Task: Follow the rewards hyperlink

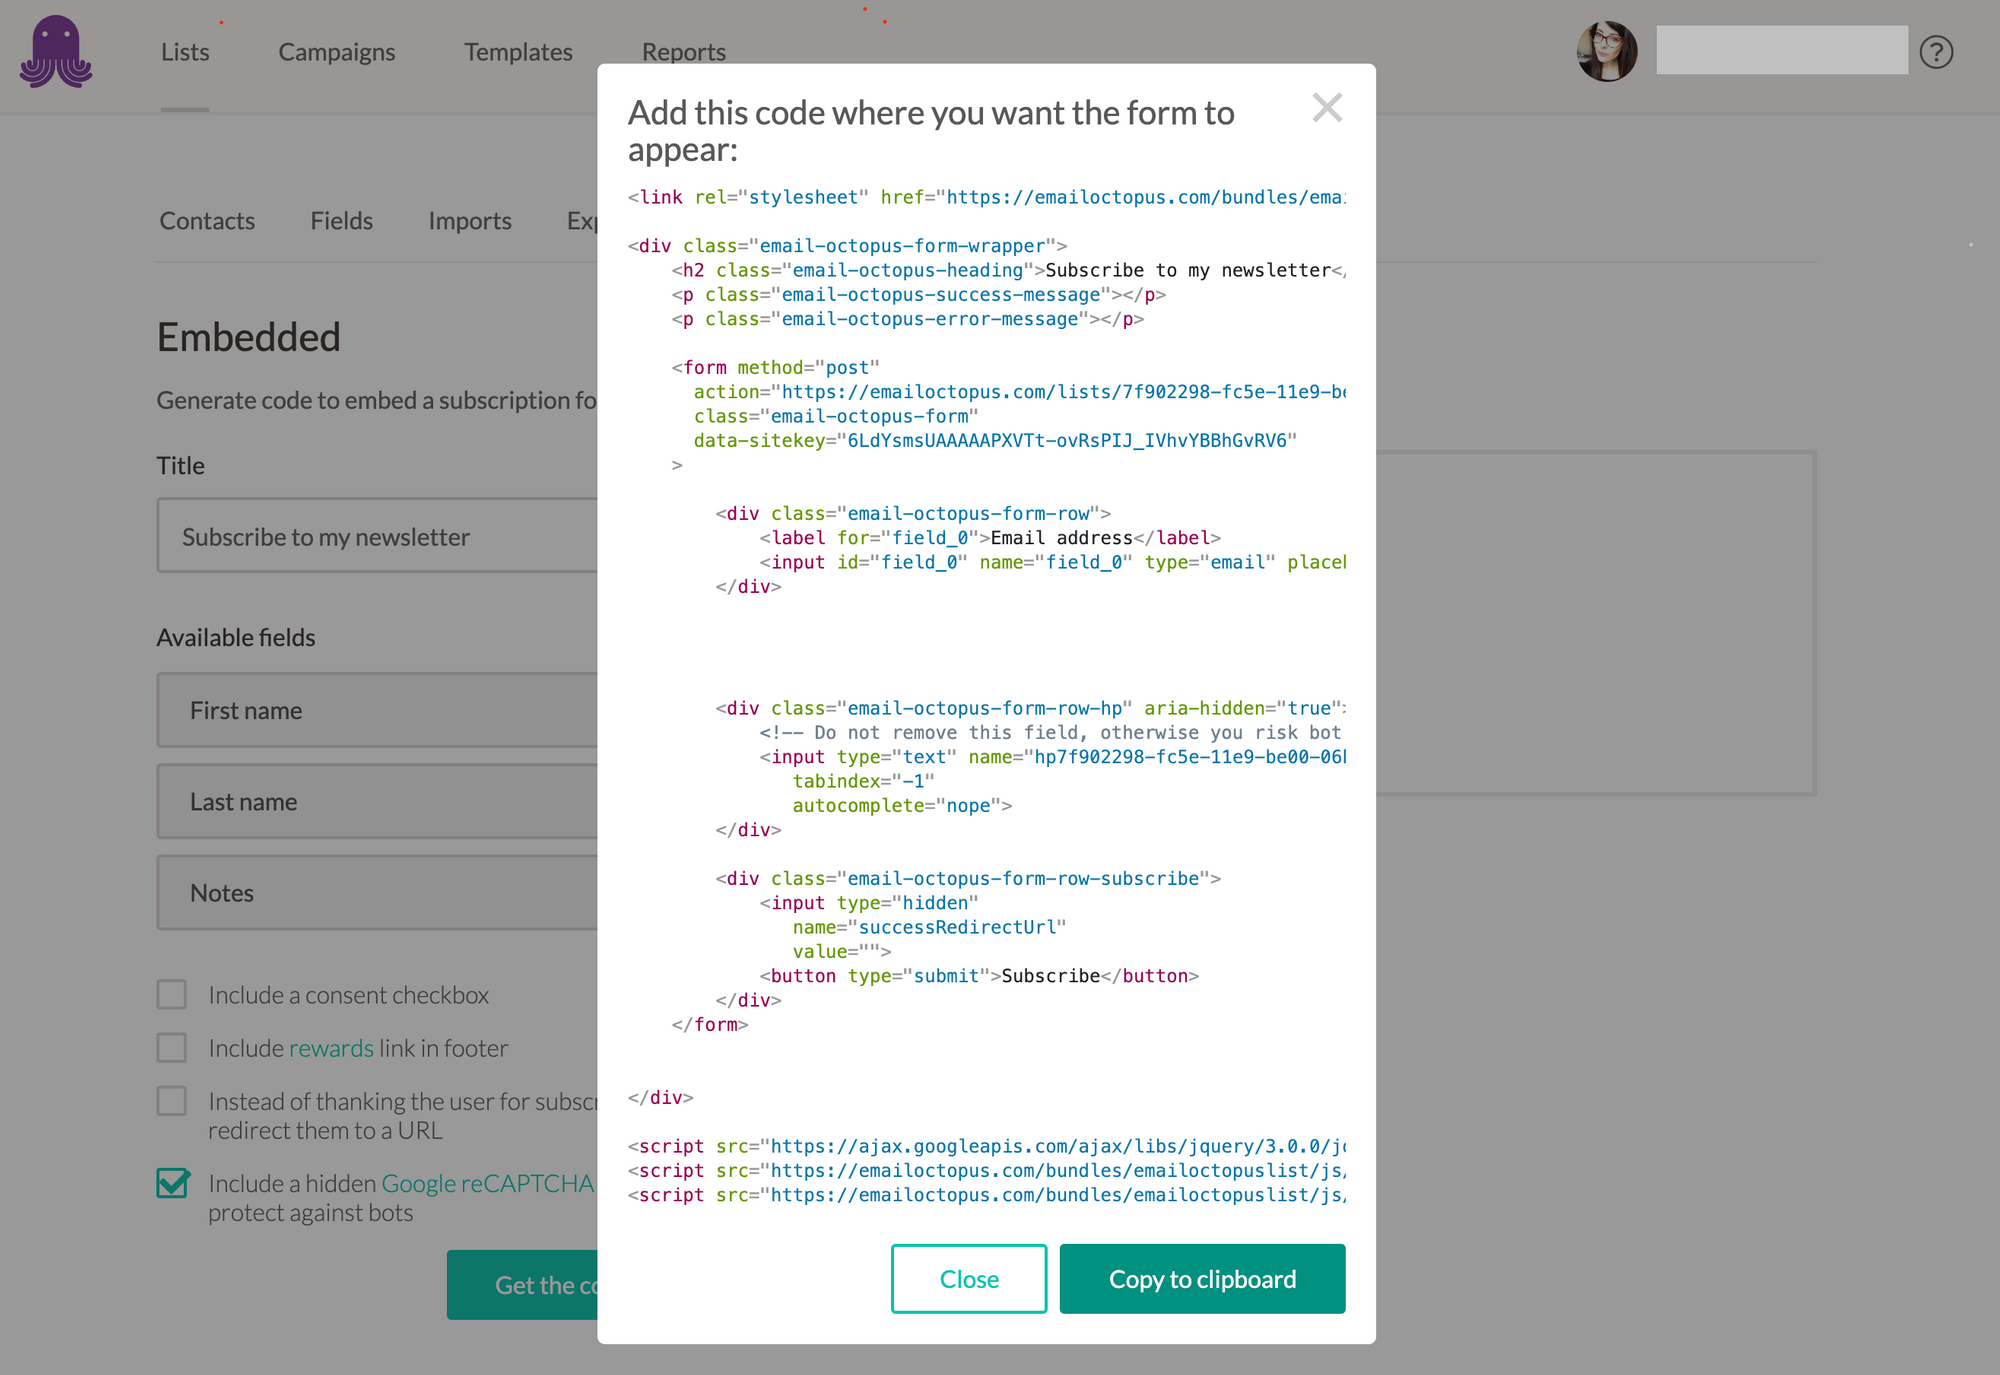Action: 331,1048
